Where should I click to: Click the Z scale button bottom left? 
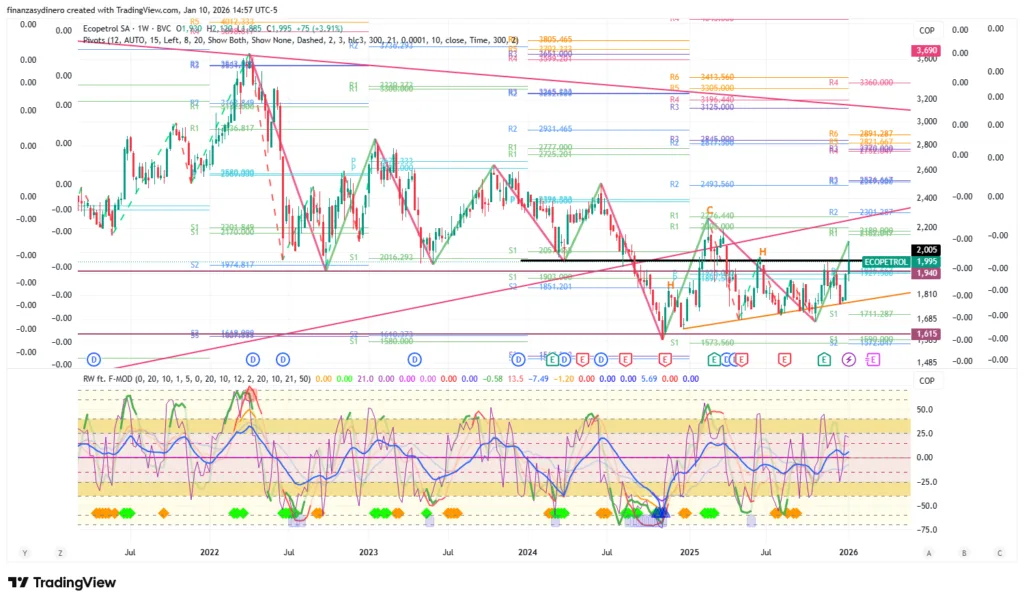coord(61,552)
